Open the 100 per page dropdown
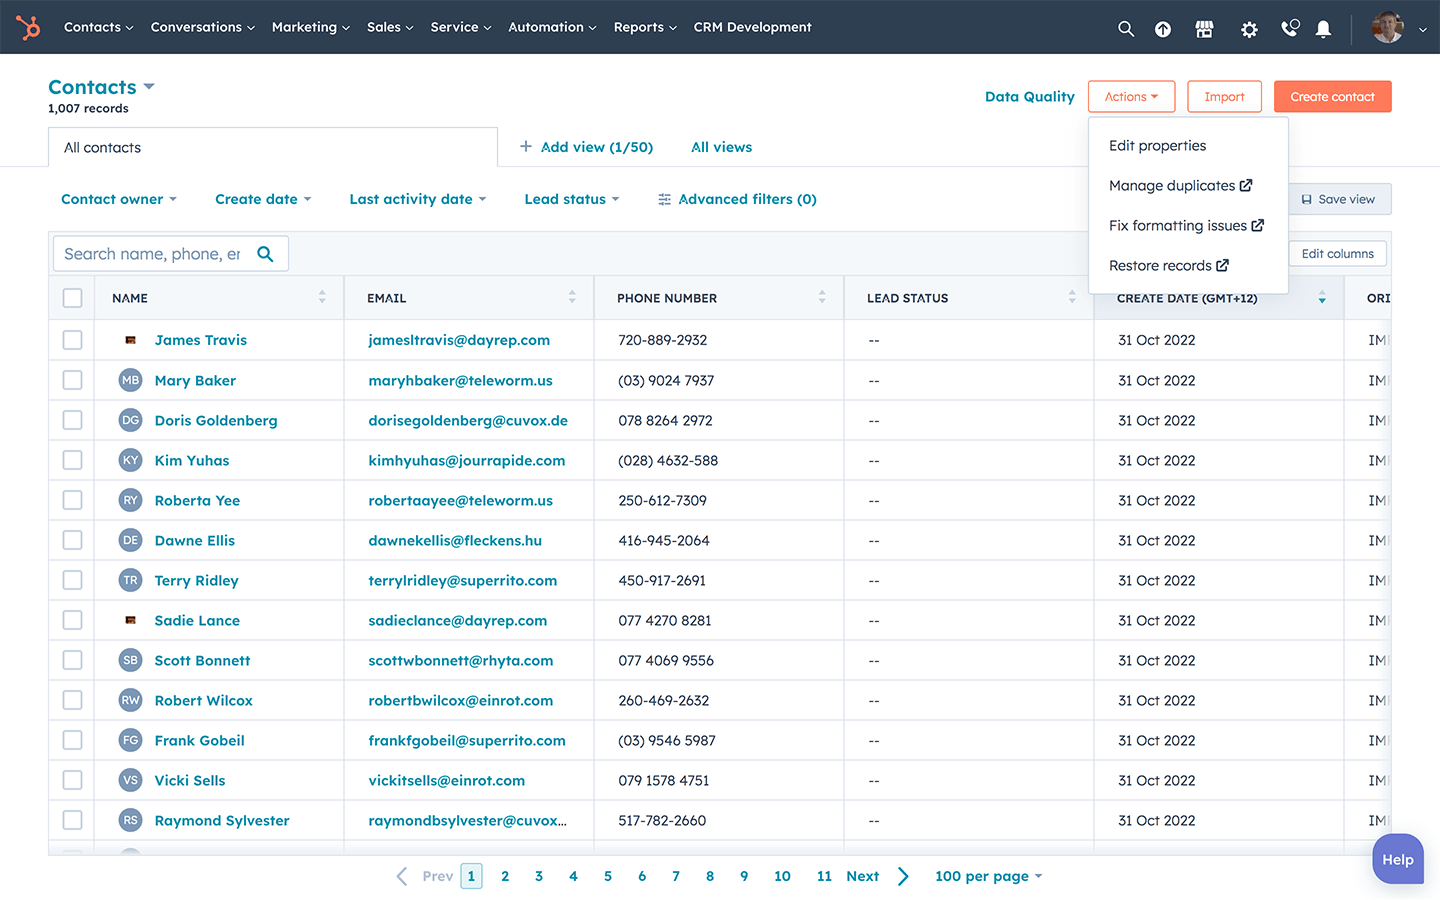The image size is (1440, 900). [x=988, y=876]
